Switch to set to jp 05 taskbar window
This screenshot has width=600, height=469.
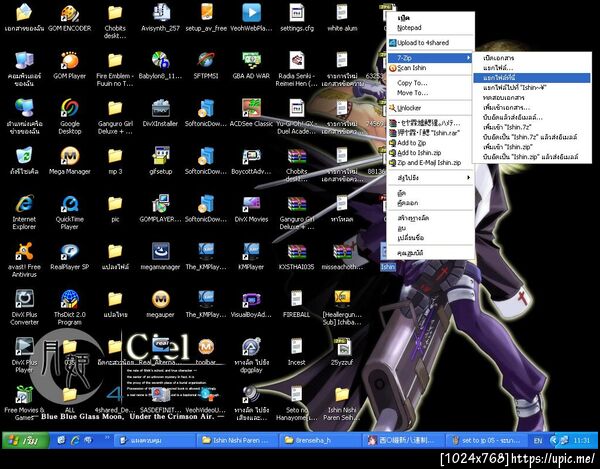coord(486,441)
